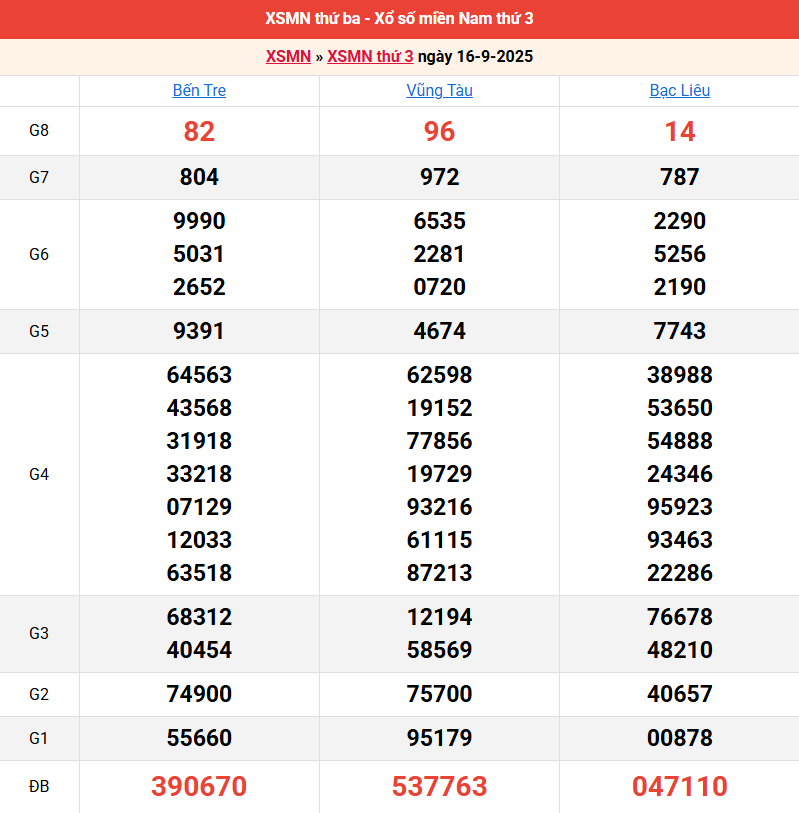Select the G8 result 14 for Bạc Liêu
Screen dimensions: 799x813
coord(679,131)
